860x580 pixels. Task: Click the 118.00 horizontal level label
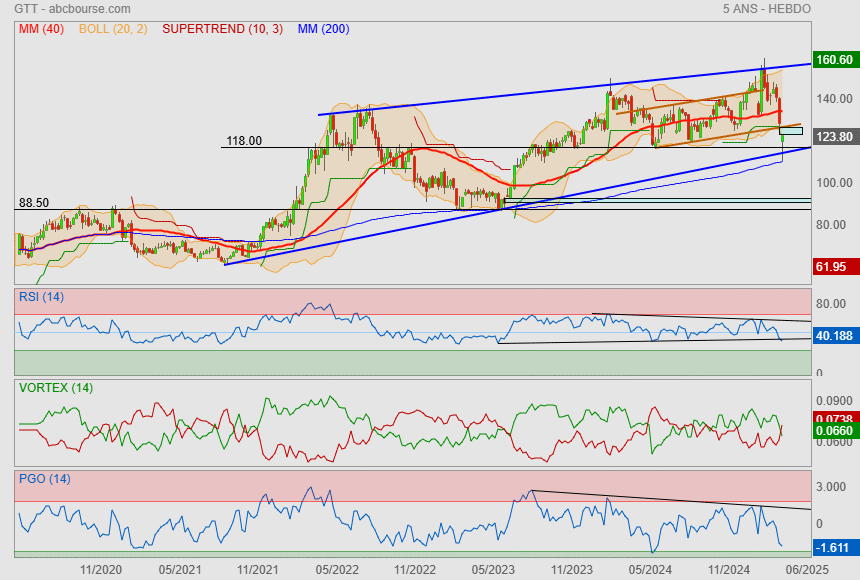pos(244,141)
